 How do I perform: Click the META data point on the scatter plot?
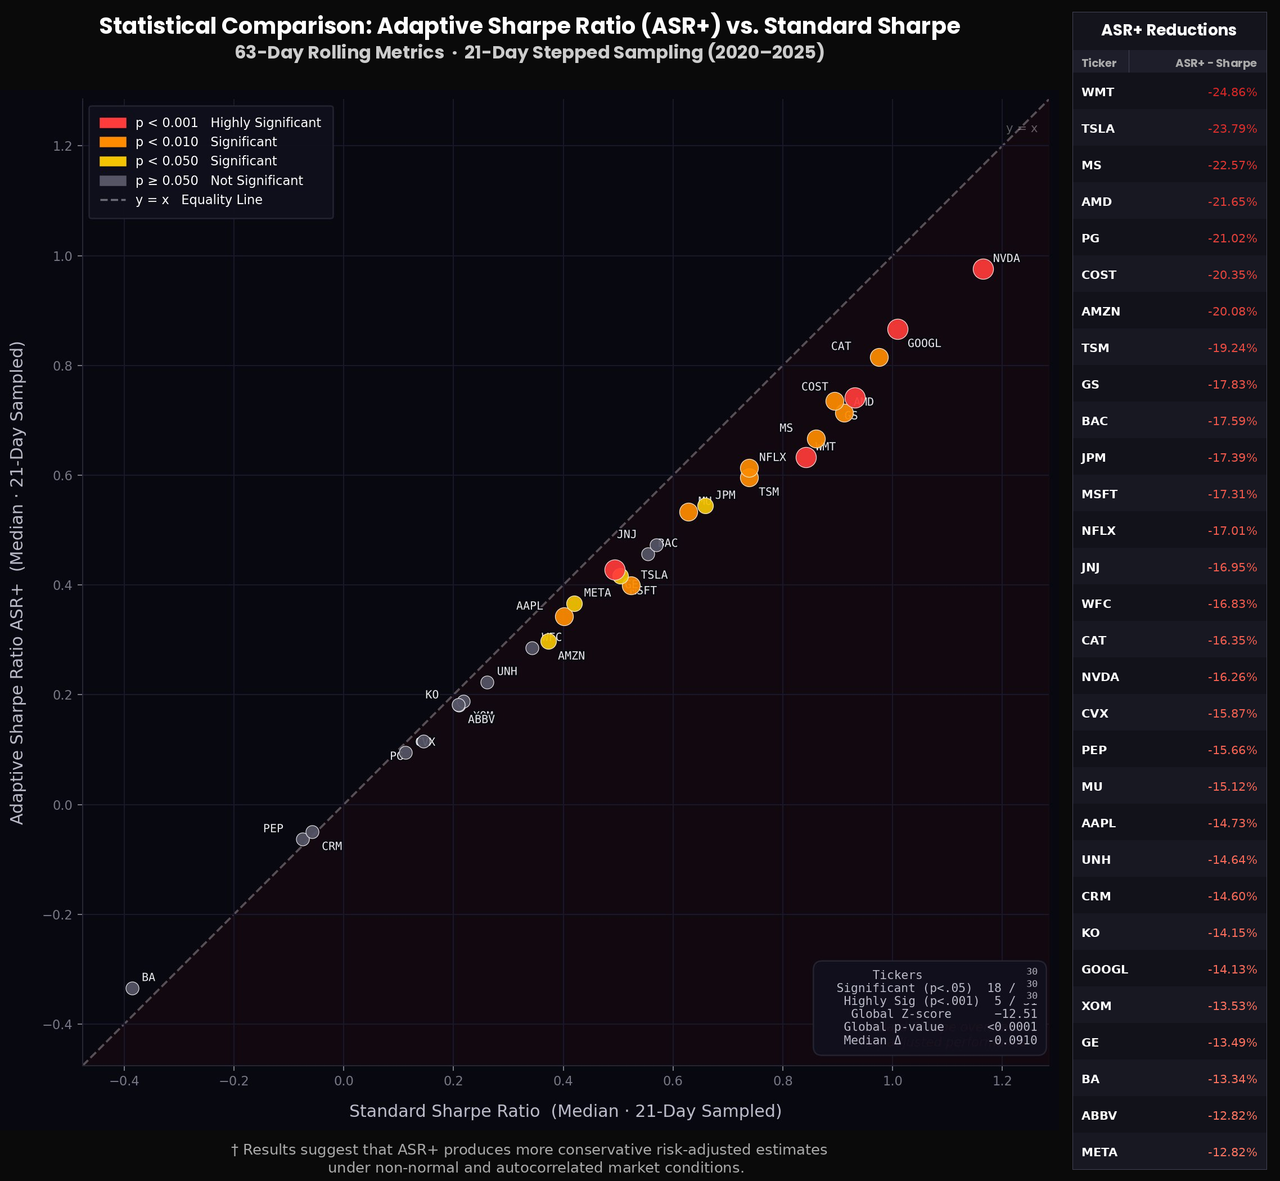(574, 604)
